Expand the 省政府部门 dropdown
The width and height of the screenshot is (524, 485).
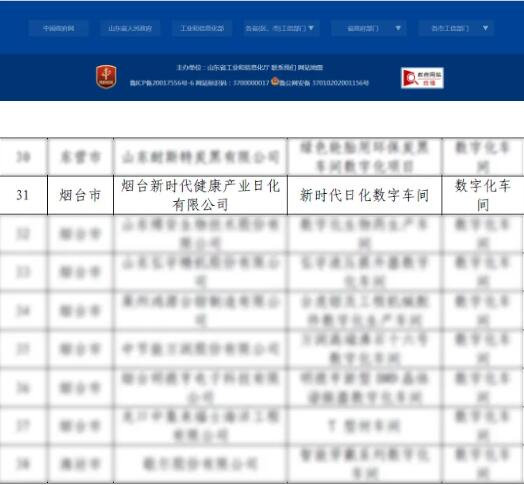(369, 28)
